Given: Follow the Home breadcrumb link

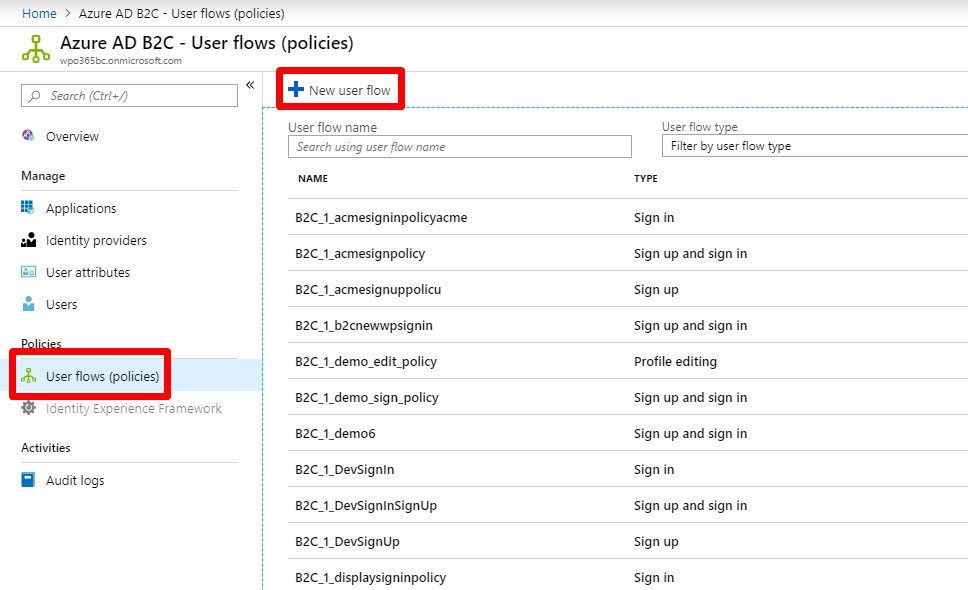Looking at the screenshot, I should (x=39, y=14).
